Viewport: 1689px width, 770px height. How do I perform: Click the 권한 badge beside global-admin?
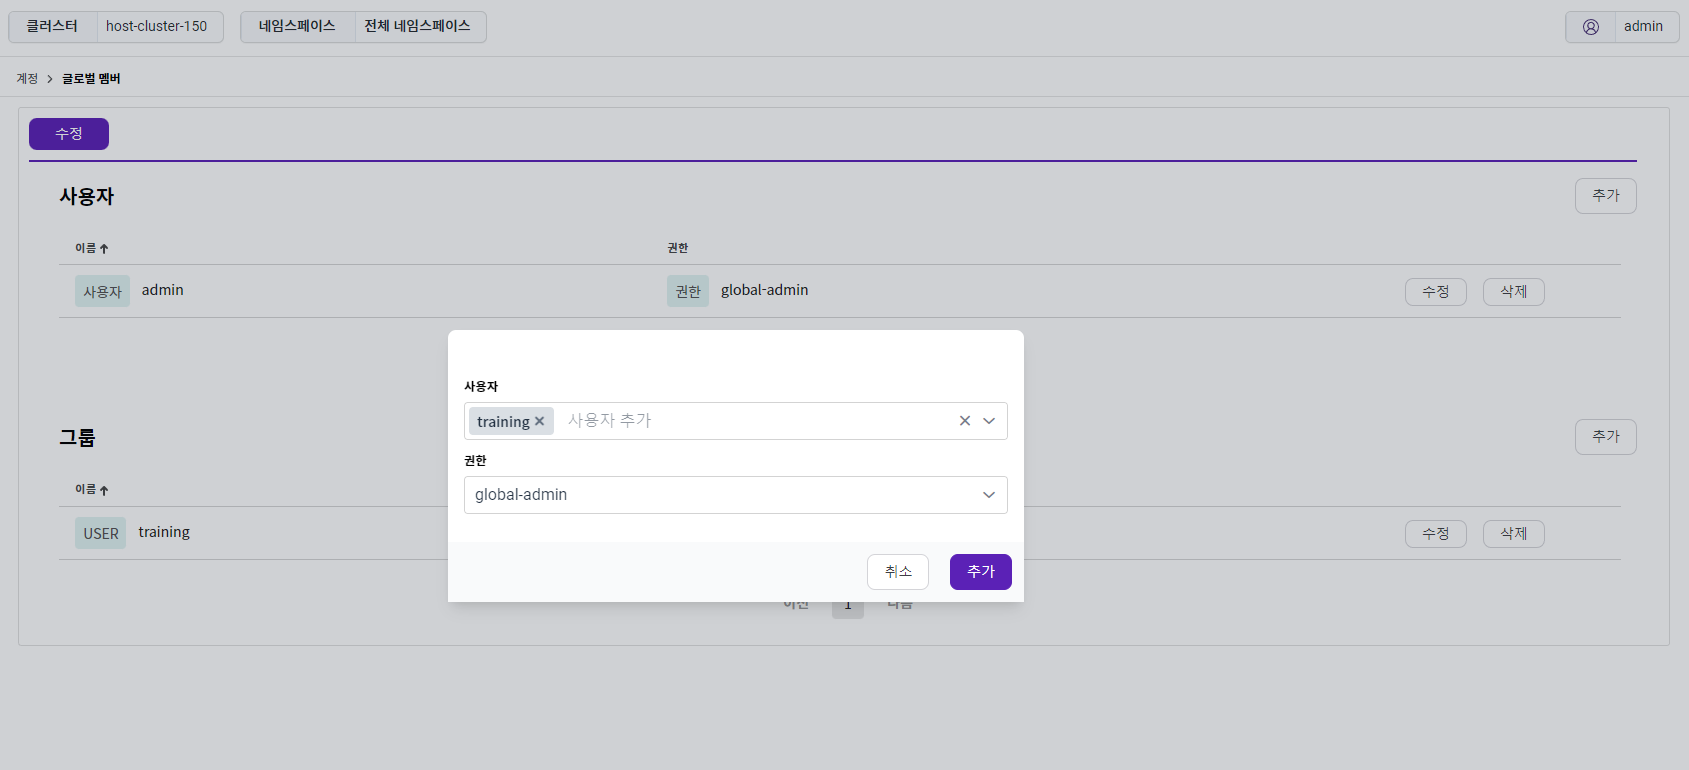[x=688, y=291]
